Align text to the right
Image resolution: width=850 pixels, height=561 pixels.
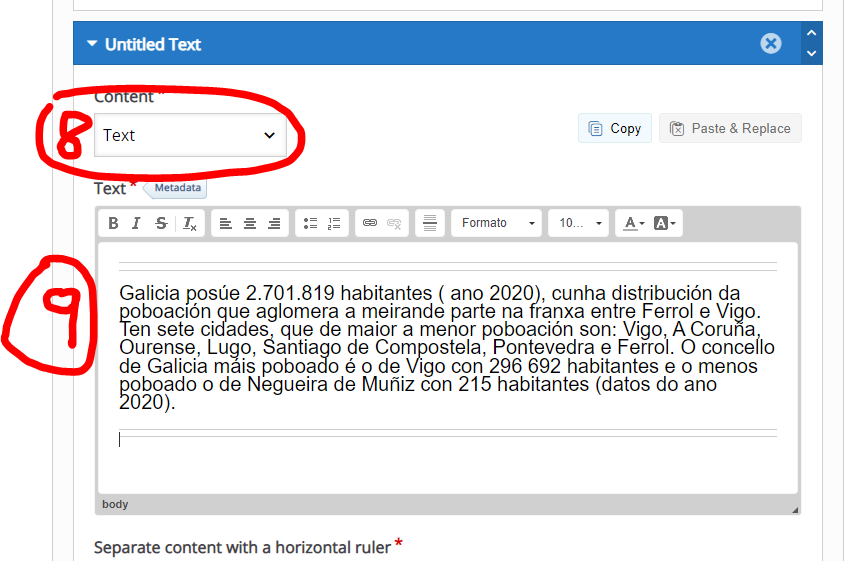pos(274,223)
